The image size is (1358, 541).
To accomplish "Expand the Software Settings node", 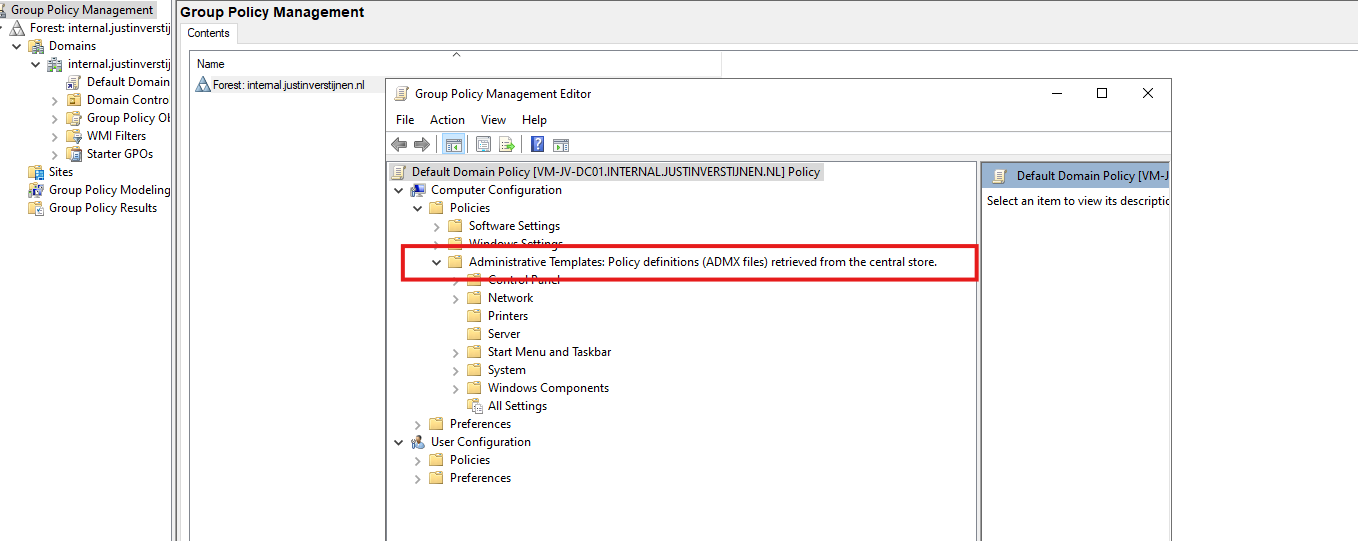I will [437, 226].
